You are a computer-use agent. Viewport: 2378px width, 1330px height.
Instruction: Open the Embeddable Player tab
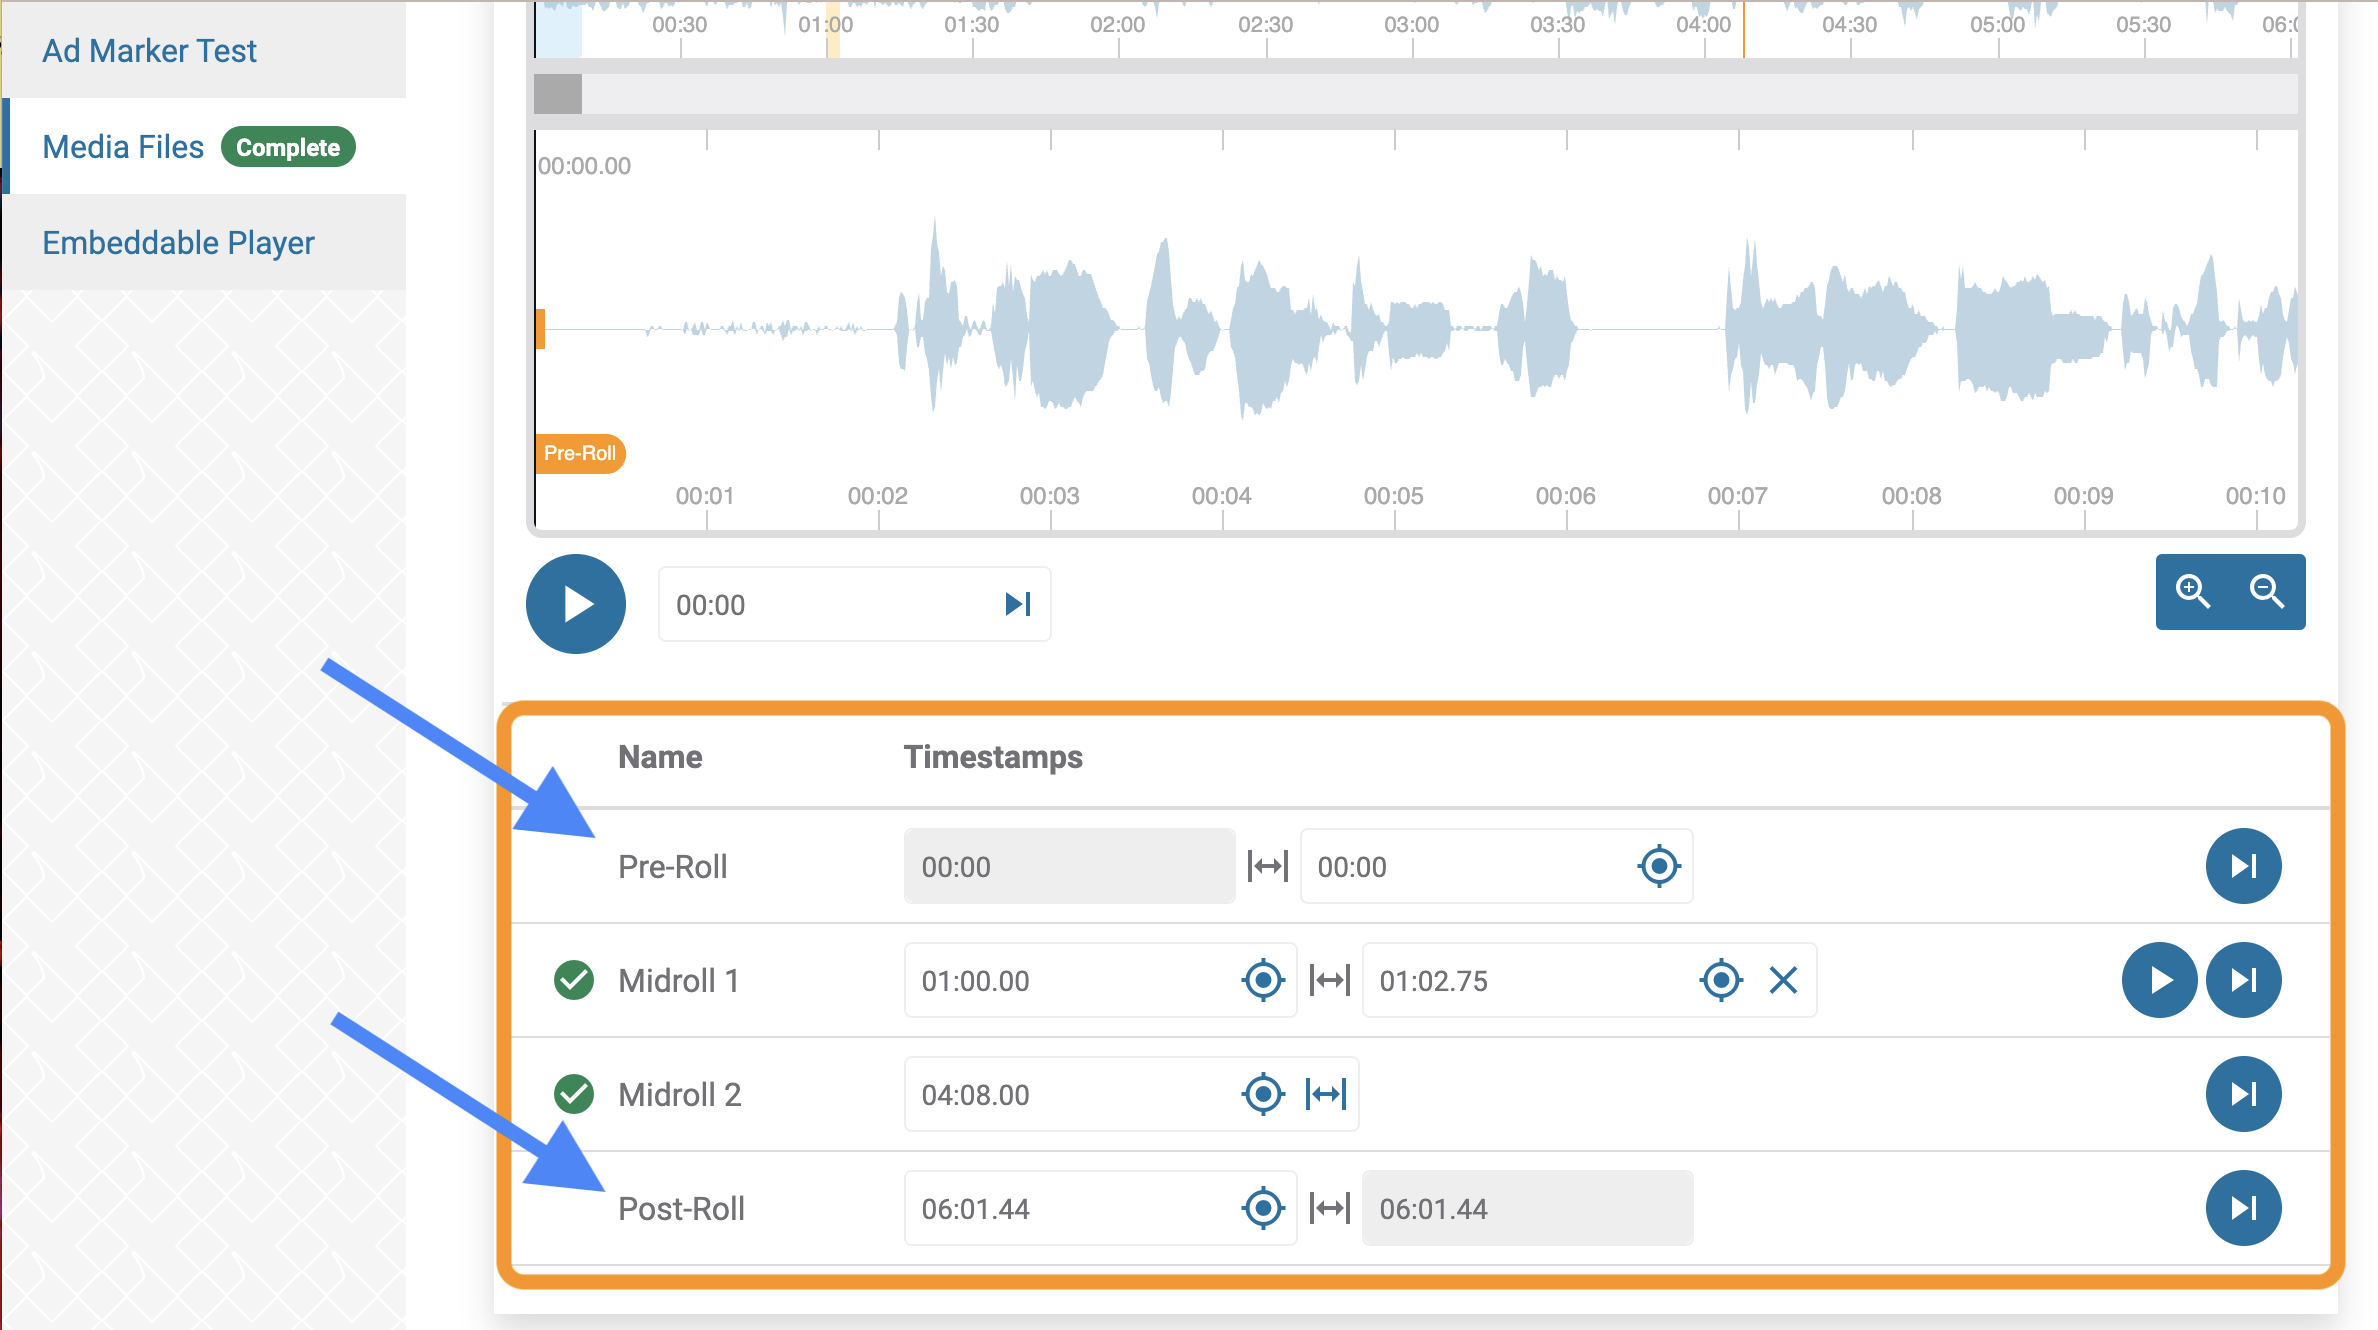(178, 243)
